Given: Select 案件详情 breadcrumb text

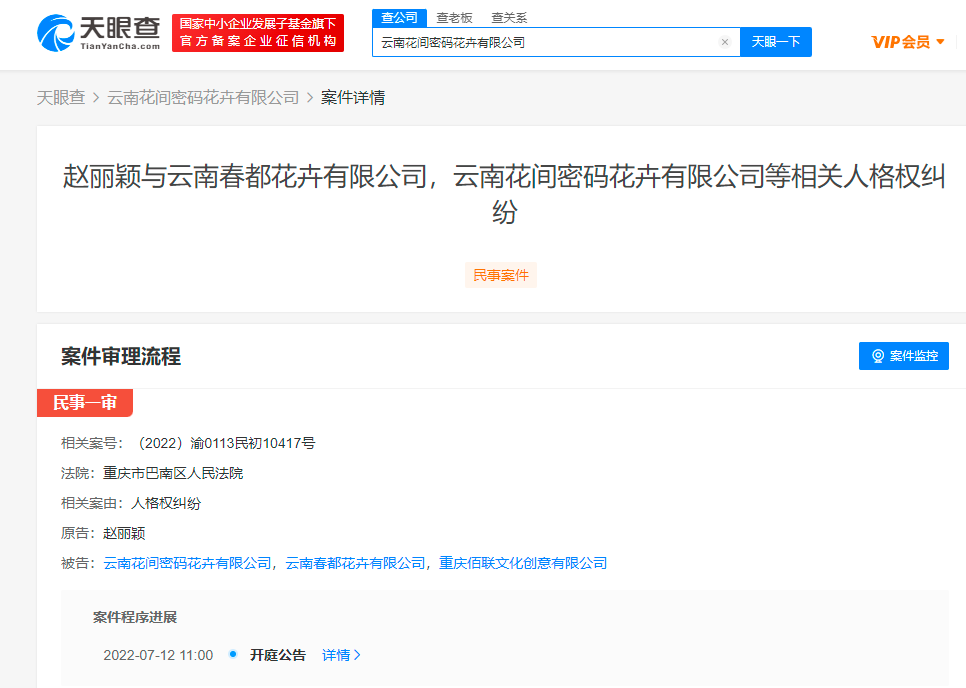Looking at the screenshot, I should tap(353, 97).
